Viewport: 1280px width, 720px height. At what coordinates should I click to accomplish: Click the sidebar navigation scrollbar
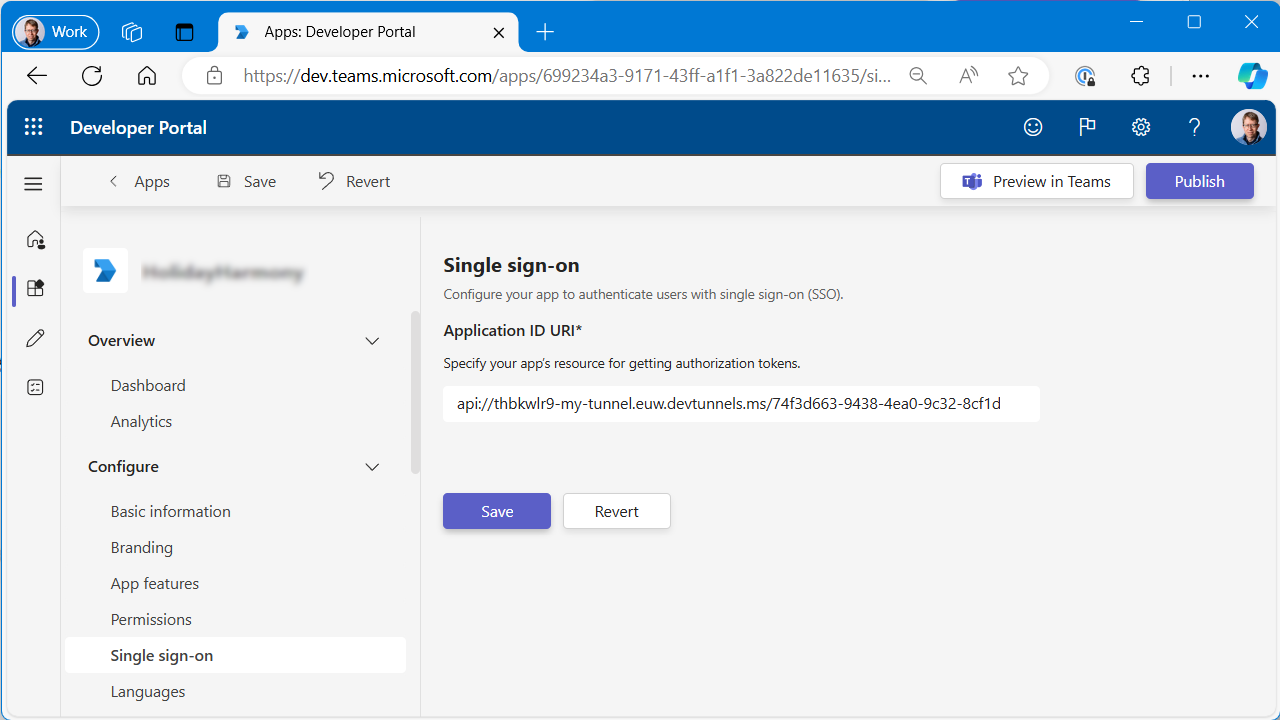[x=415, y=393]
